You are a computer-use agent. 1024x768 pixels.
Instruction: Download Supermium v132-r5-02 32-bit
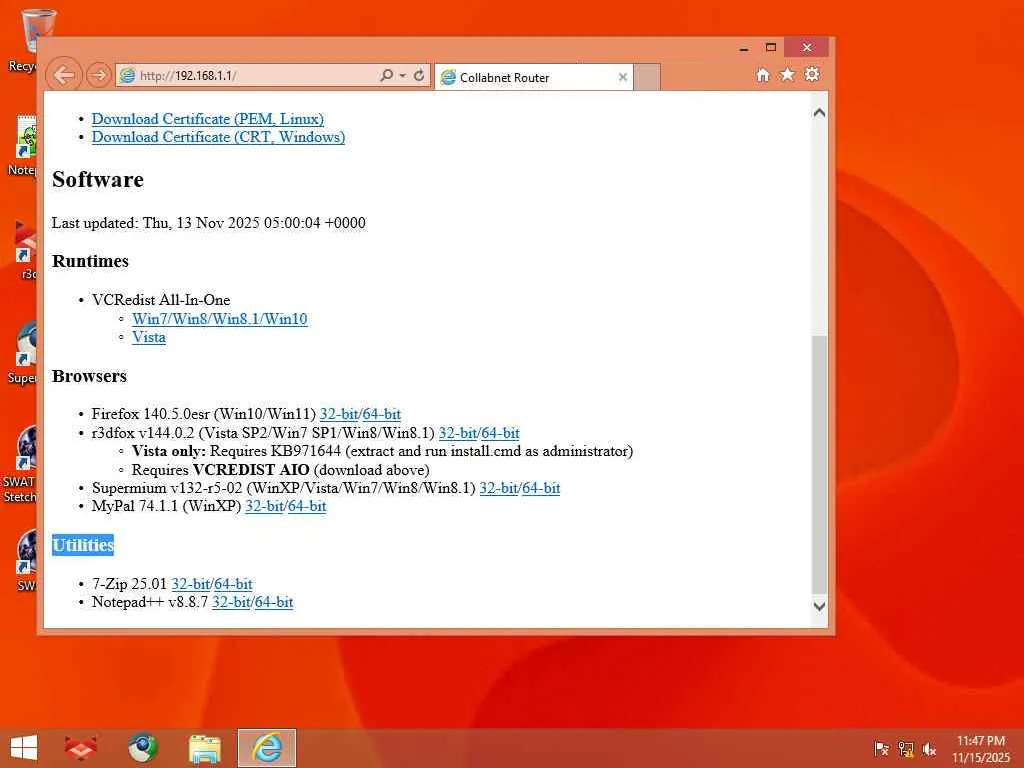499,488
